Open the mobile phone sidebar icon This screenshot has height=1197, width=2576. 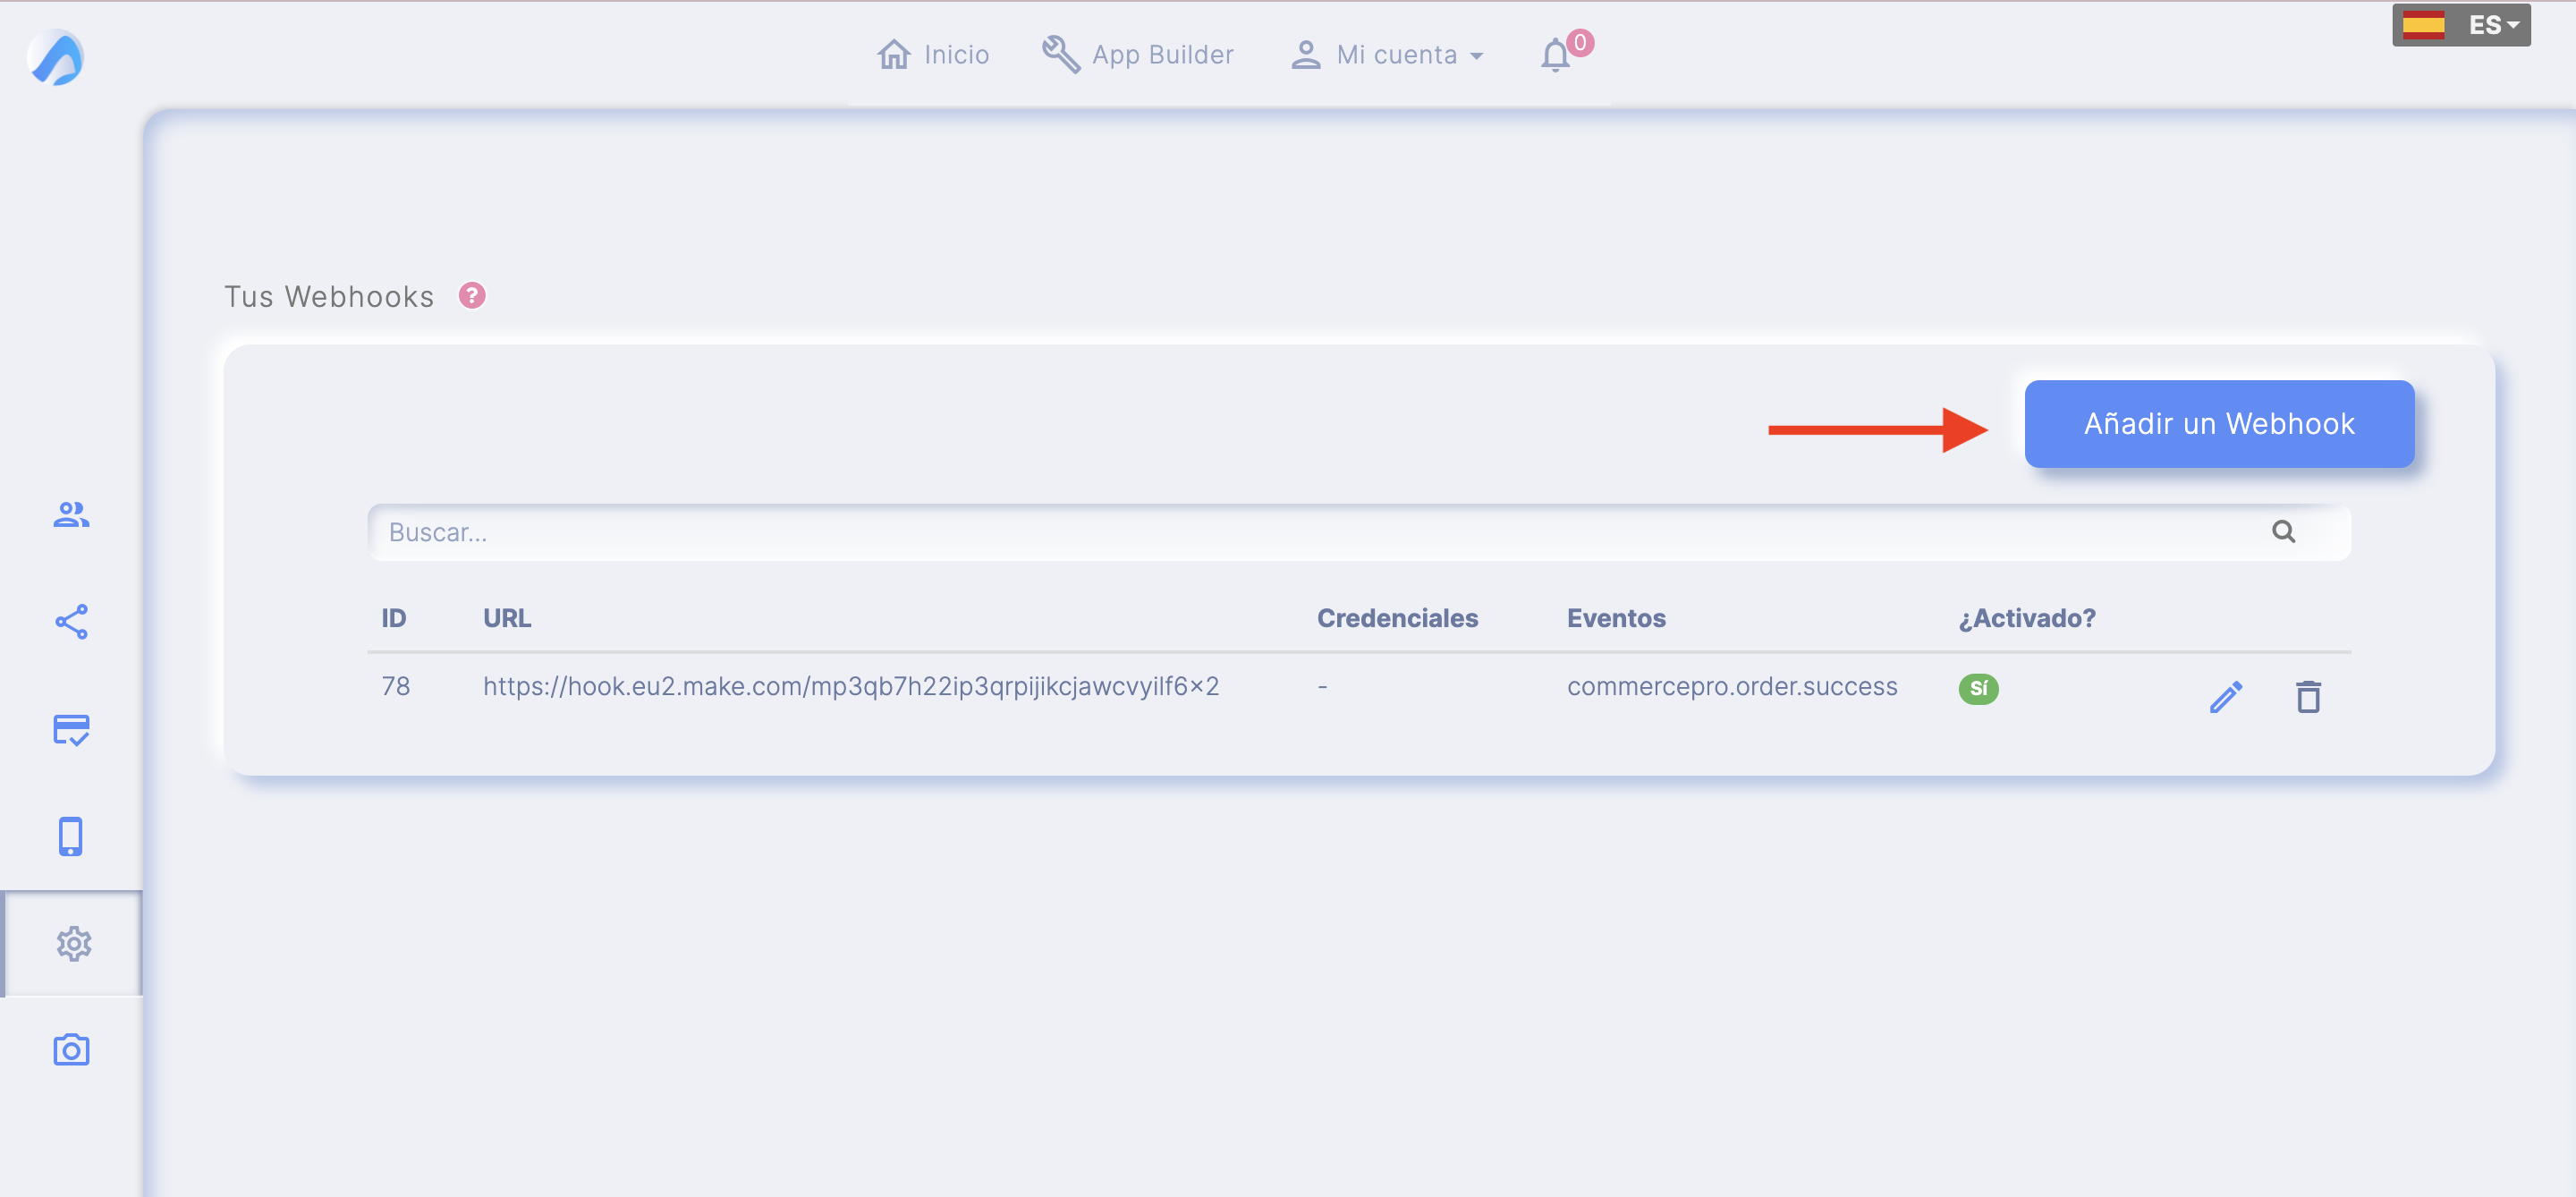71,836
